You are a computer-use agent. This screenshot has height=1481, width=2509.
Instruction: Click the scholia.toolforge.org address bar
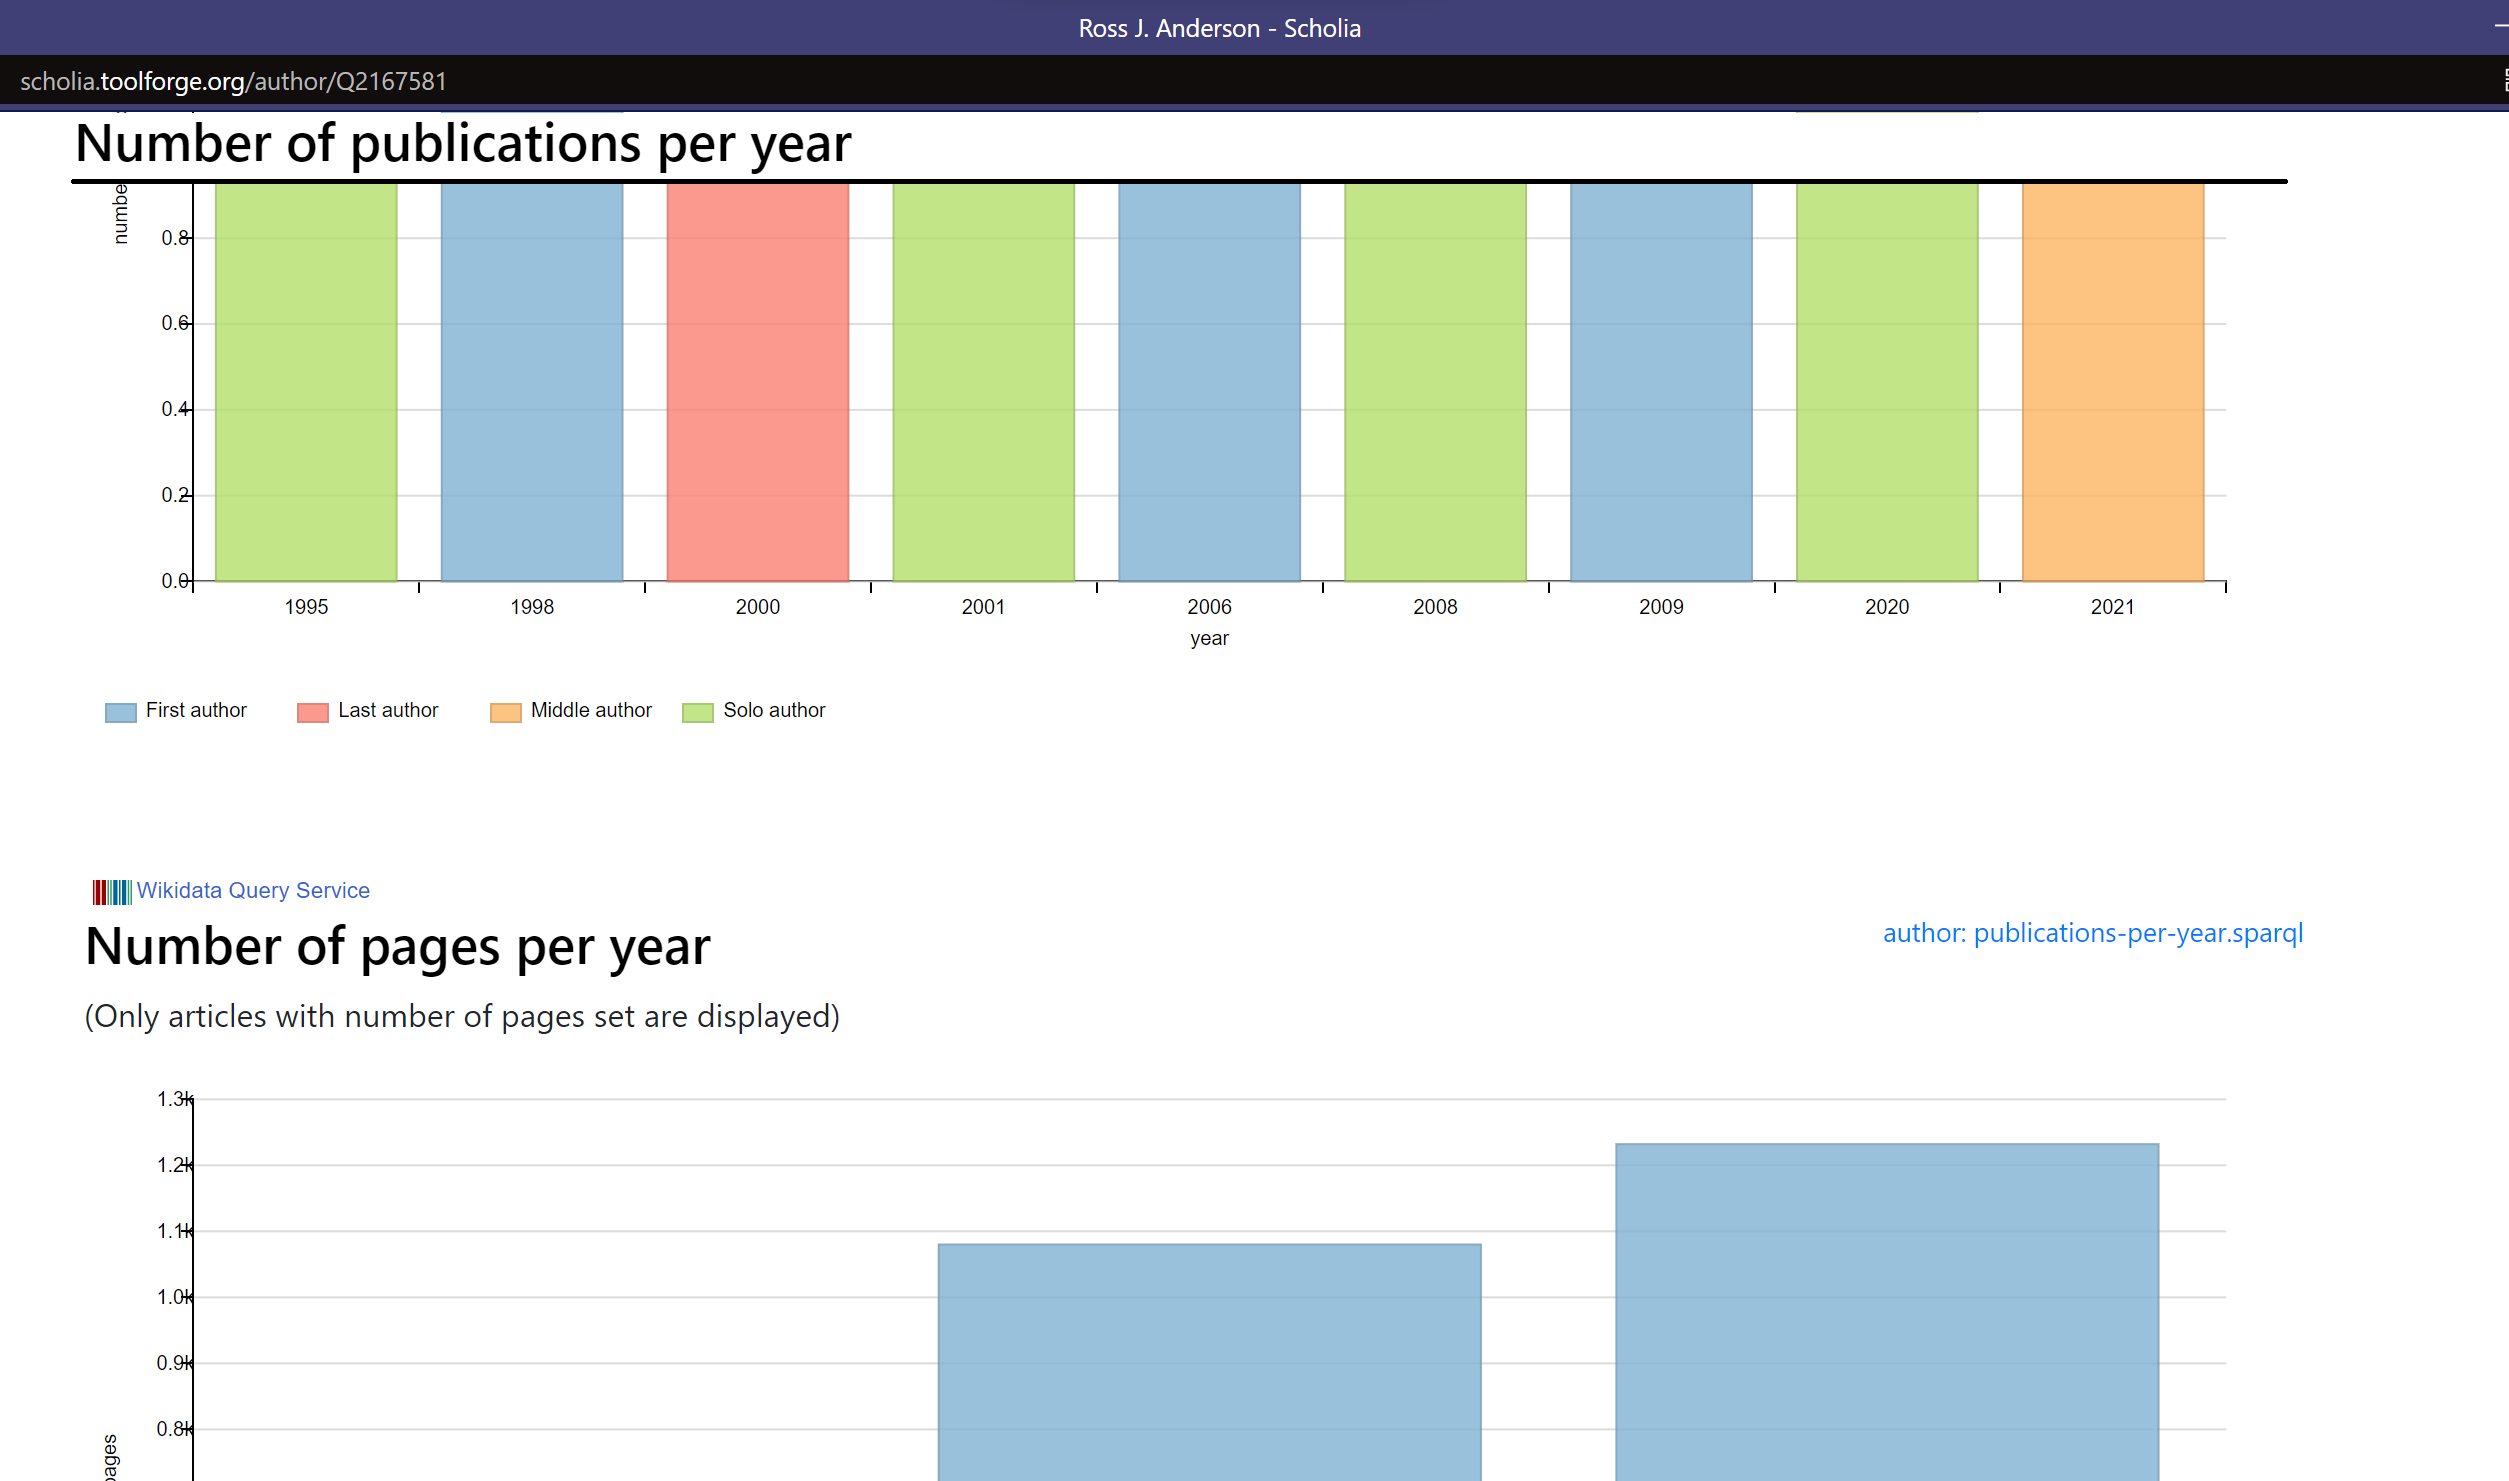point(233,81)
